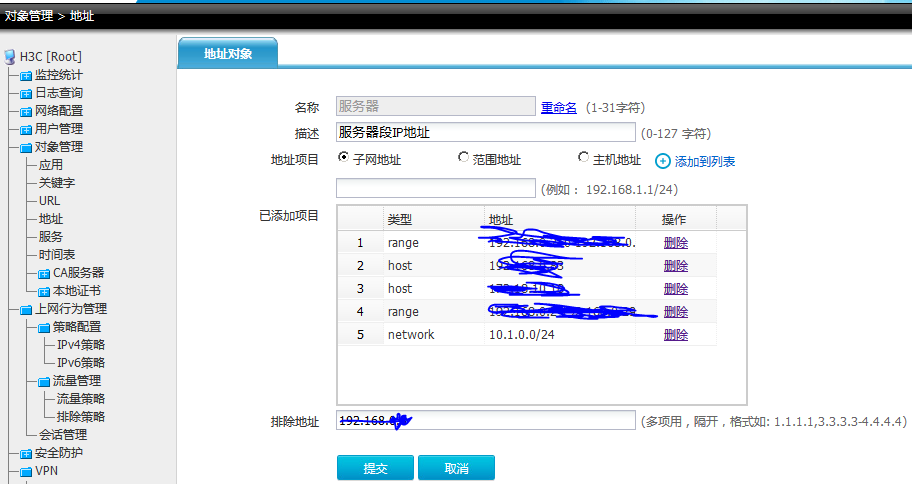Viewport: 912px width, 484px height.
Task: Click the folder icon beside 网络配置
Action: click(26, 112)
